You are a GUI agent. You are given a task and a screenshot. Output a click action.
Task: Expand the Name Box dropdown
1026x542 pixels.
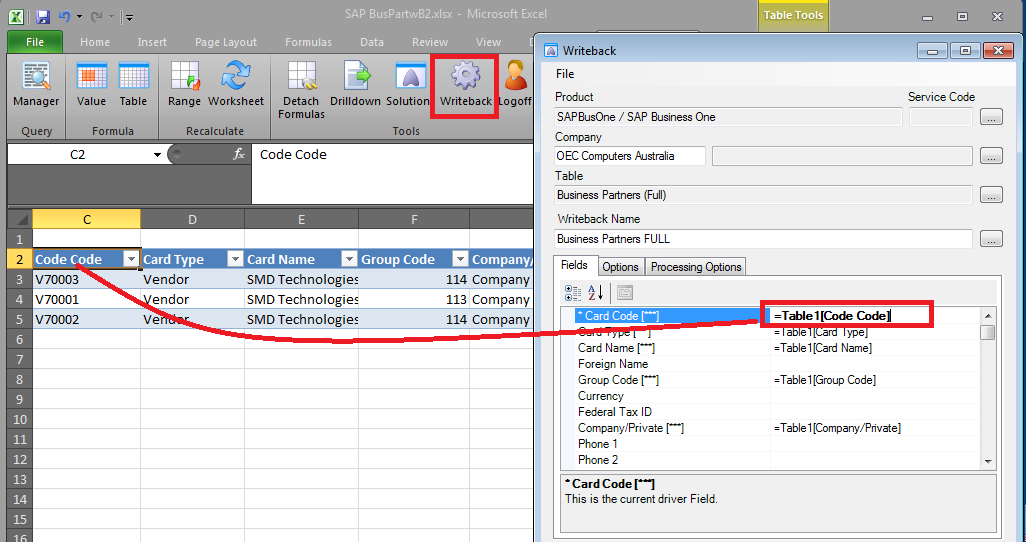point(157,154)
